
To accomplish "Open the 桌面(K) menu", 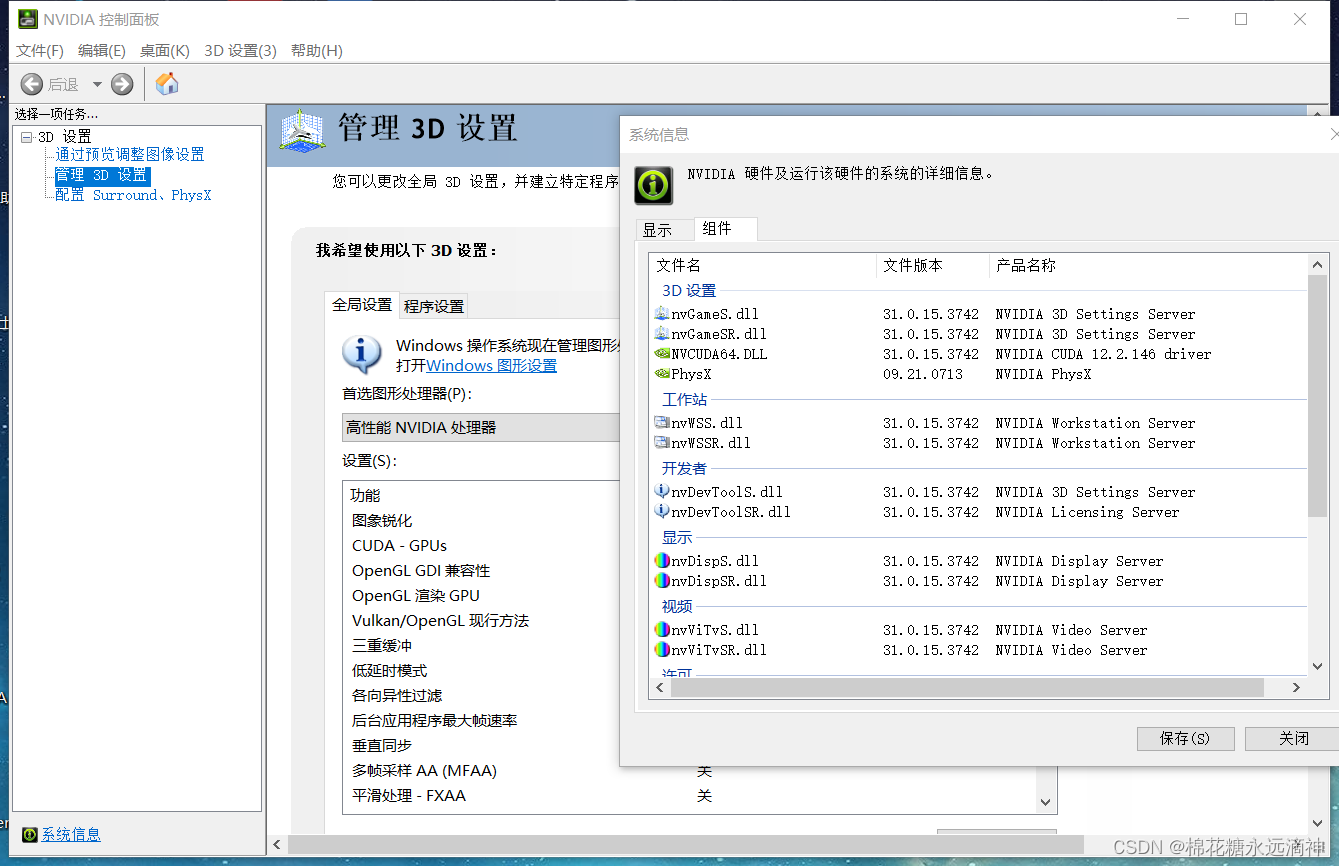I will click(x=165, y=51).
